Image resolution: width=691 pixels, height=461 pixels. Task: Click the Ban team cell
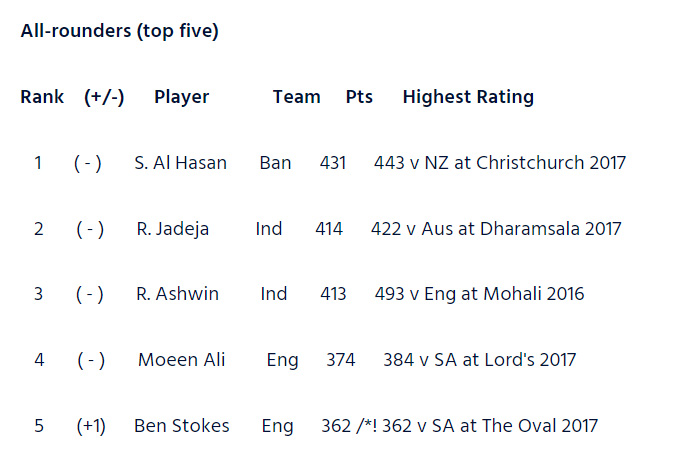tap(275, 162)
